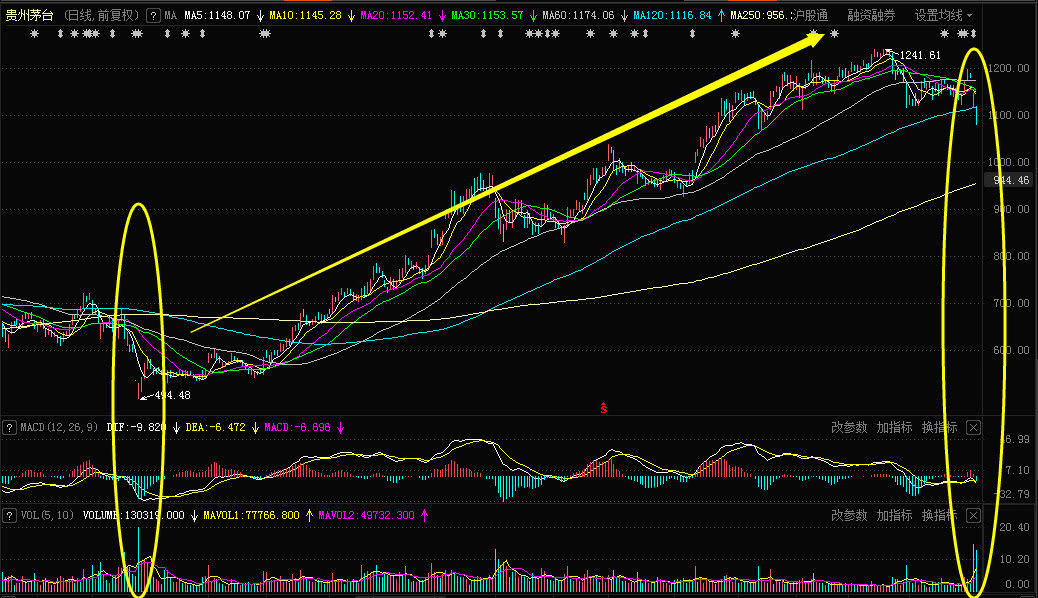The image size is (1038, 598).
Task: Click 加指标 in the VOL panel
Action: pyautogui.click(x=894, y=515)
